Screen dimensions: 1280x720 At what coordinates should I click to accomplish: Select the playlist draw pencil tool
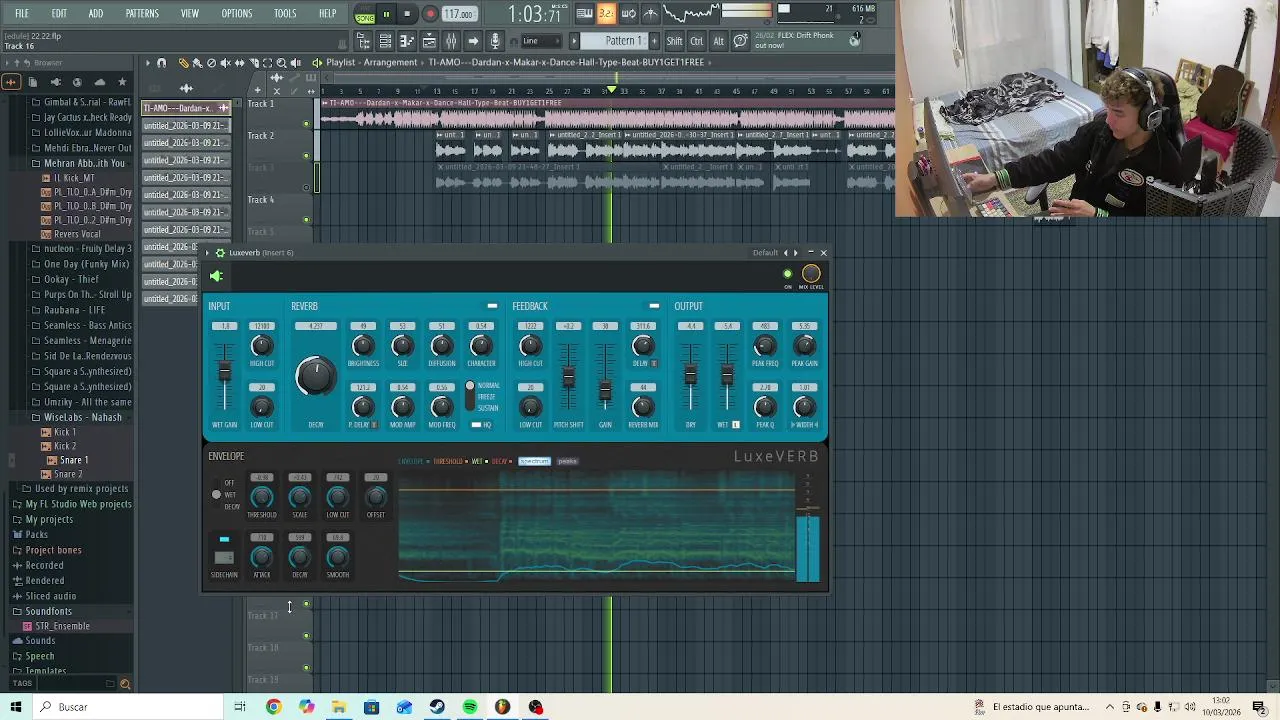point(183,62)
